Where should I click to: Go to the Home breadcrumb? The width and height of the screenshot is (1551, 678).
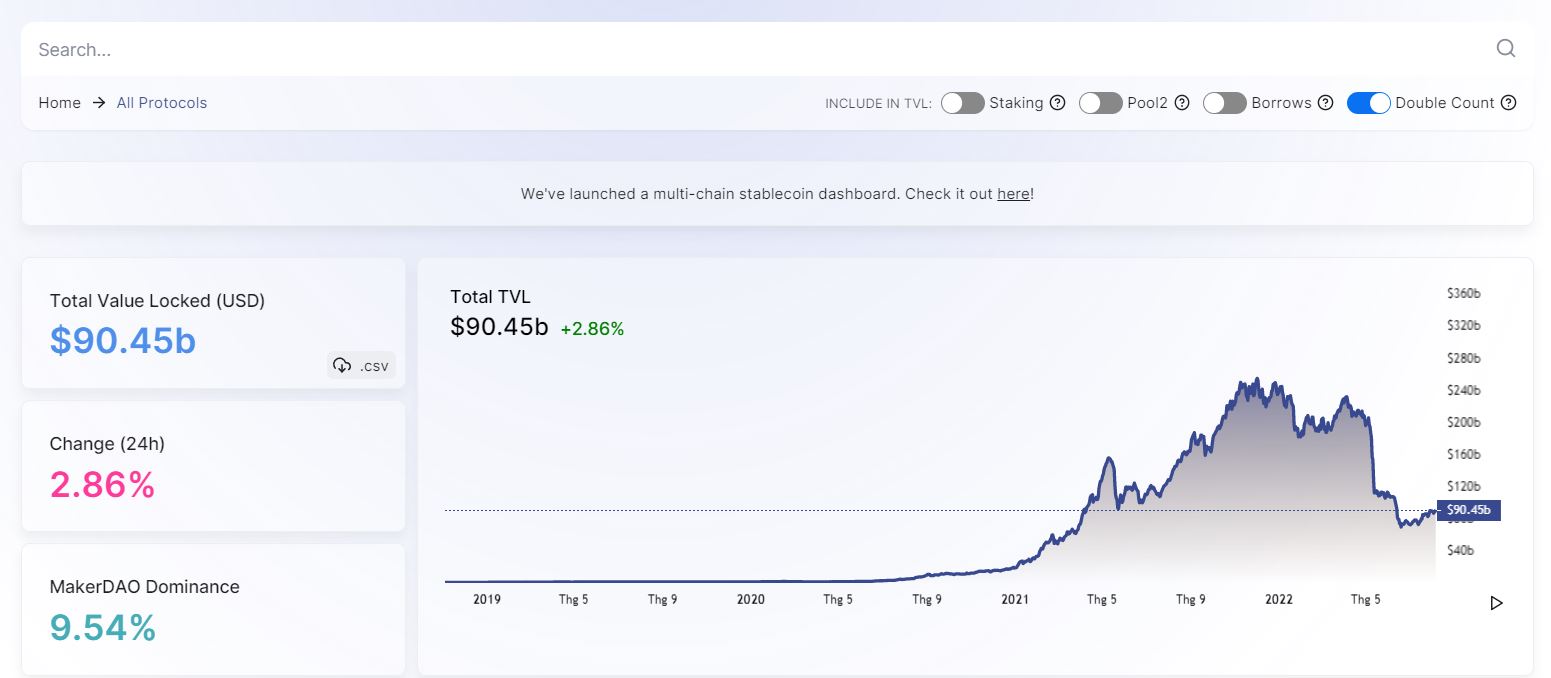point(60,103)
